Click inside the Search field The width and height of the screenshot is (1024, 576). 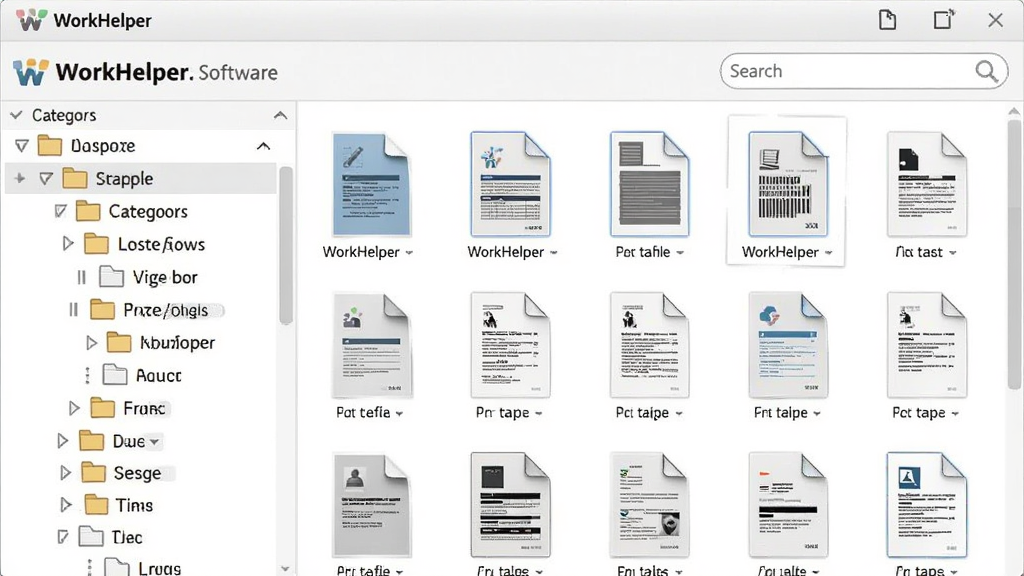[863, 71]
